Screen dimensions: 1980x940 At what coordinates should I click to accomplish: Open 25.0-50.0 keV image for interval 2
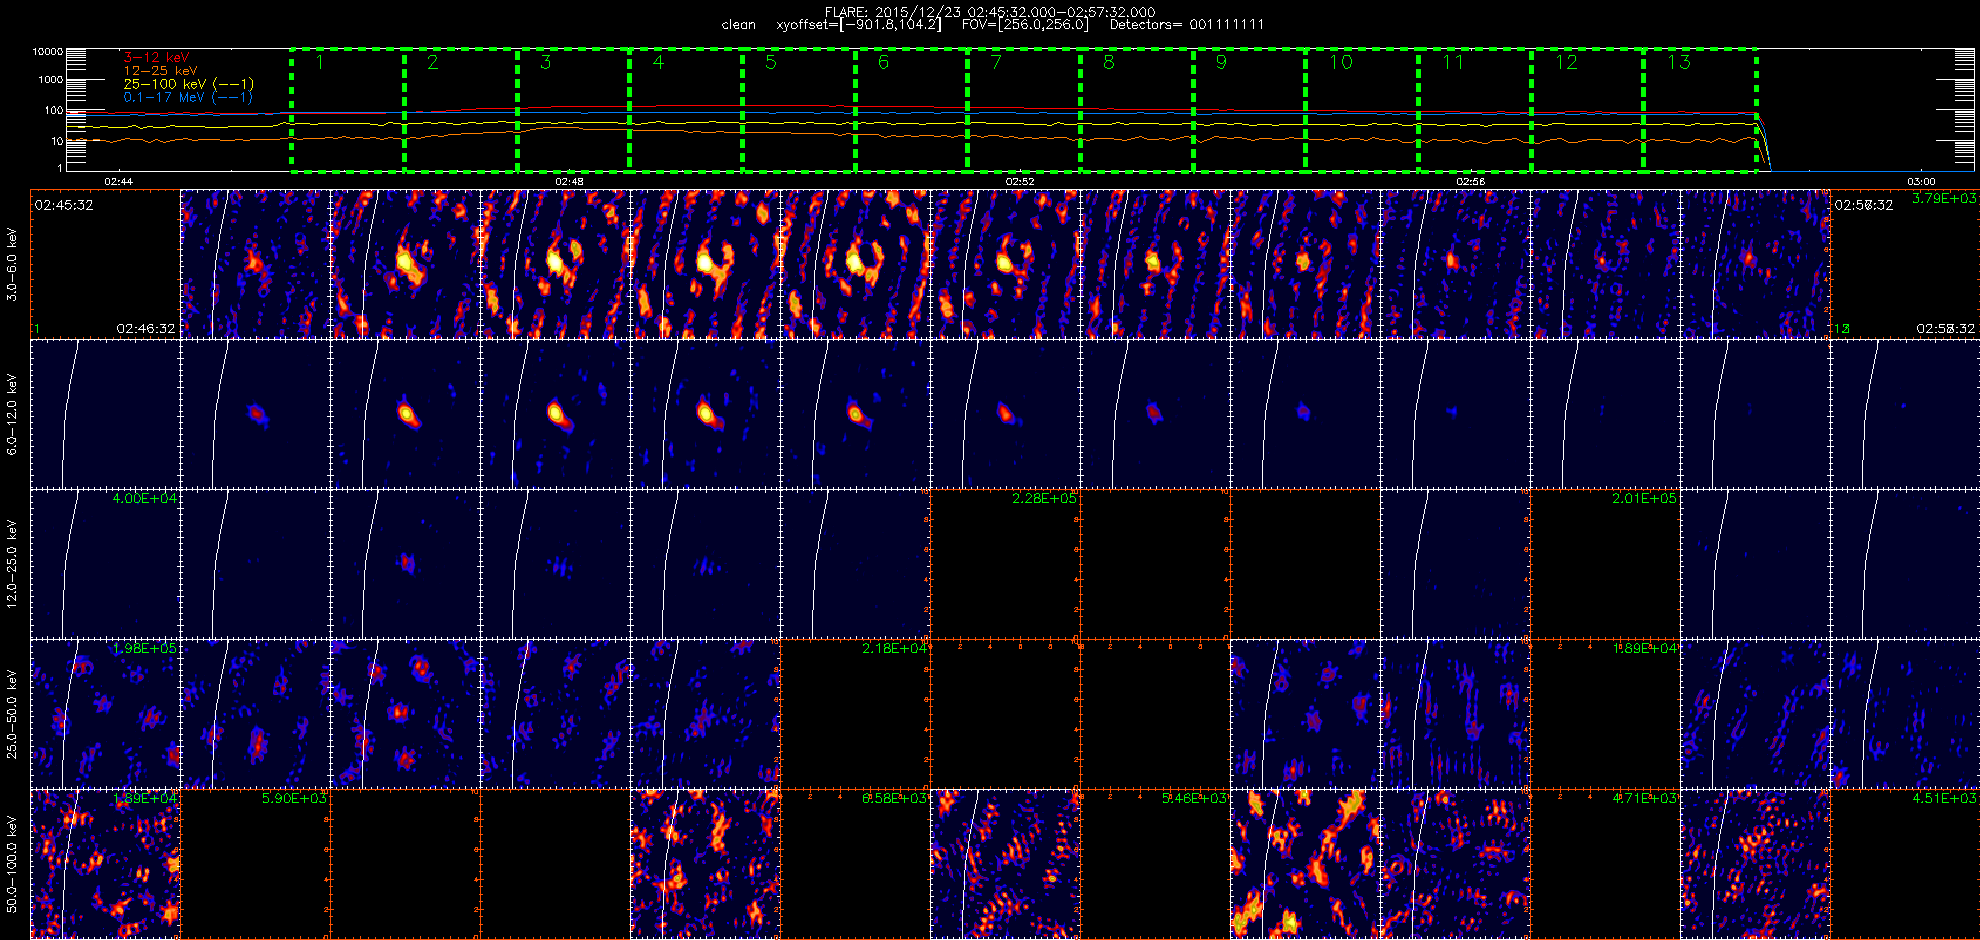pos(255,714)
